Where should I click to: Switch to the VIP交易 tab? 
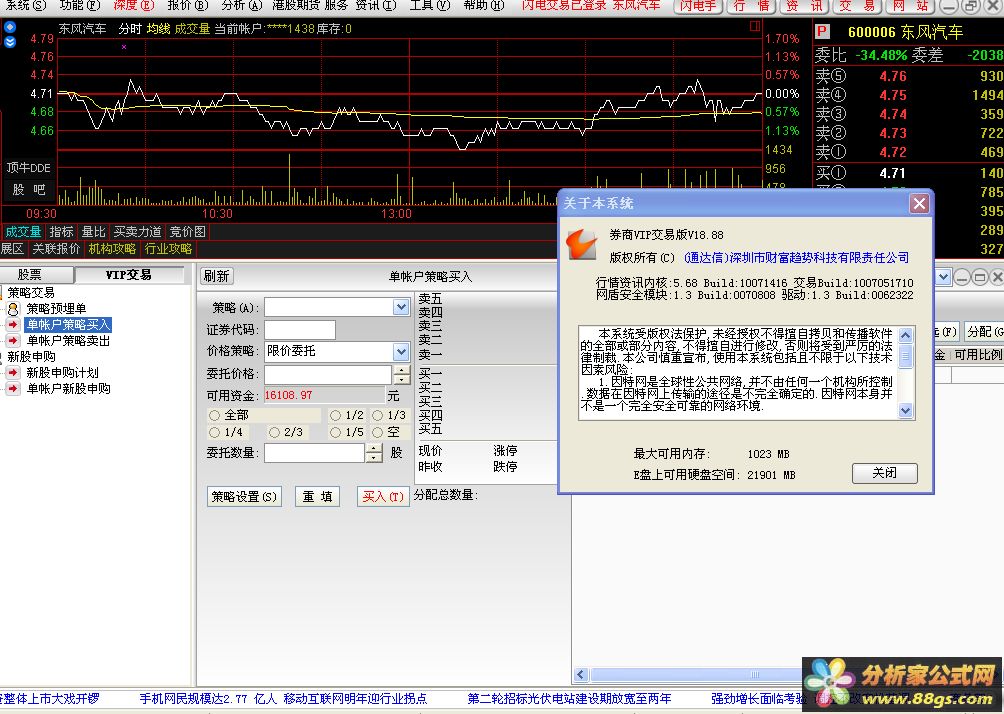click(129, 275)
